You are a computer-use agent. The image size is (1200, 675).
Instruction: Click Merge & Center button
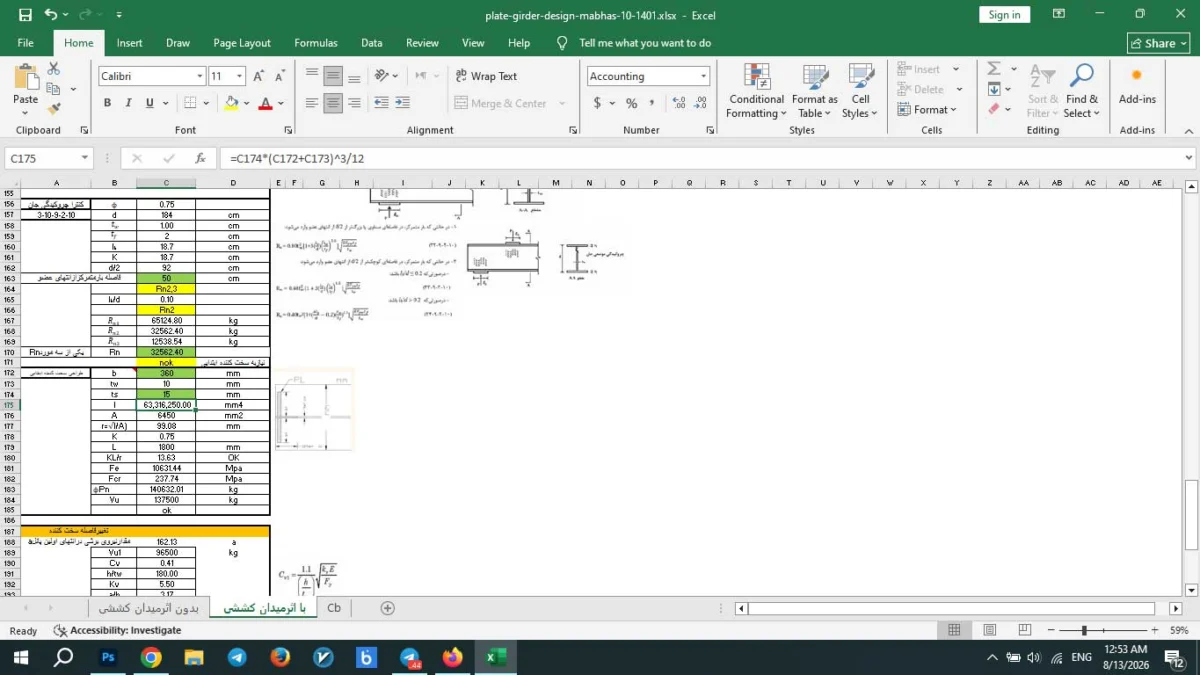coord(501,103)
